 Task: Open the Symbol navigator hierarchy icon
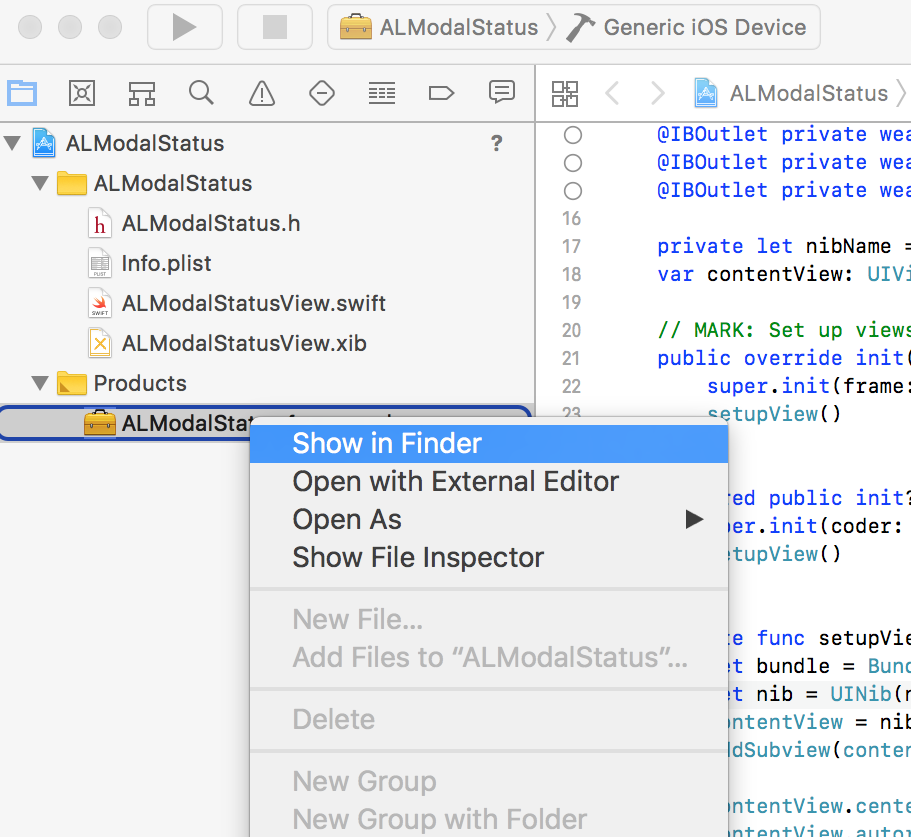point(142,93)
